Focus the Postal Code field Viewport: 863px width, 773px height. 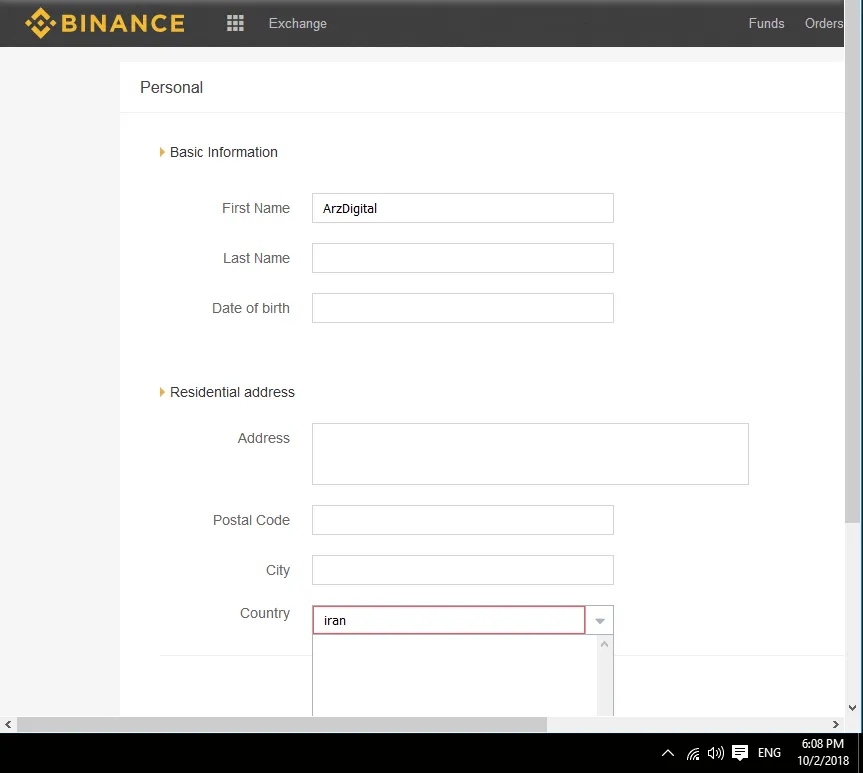pos(462,520)
